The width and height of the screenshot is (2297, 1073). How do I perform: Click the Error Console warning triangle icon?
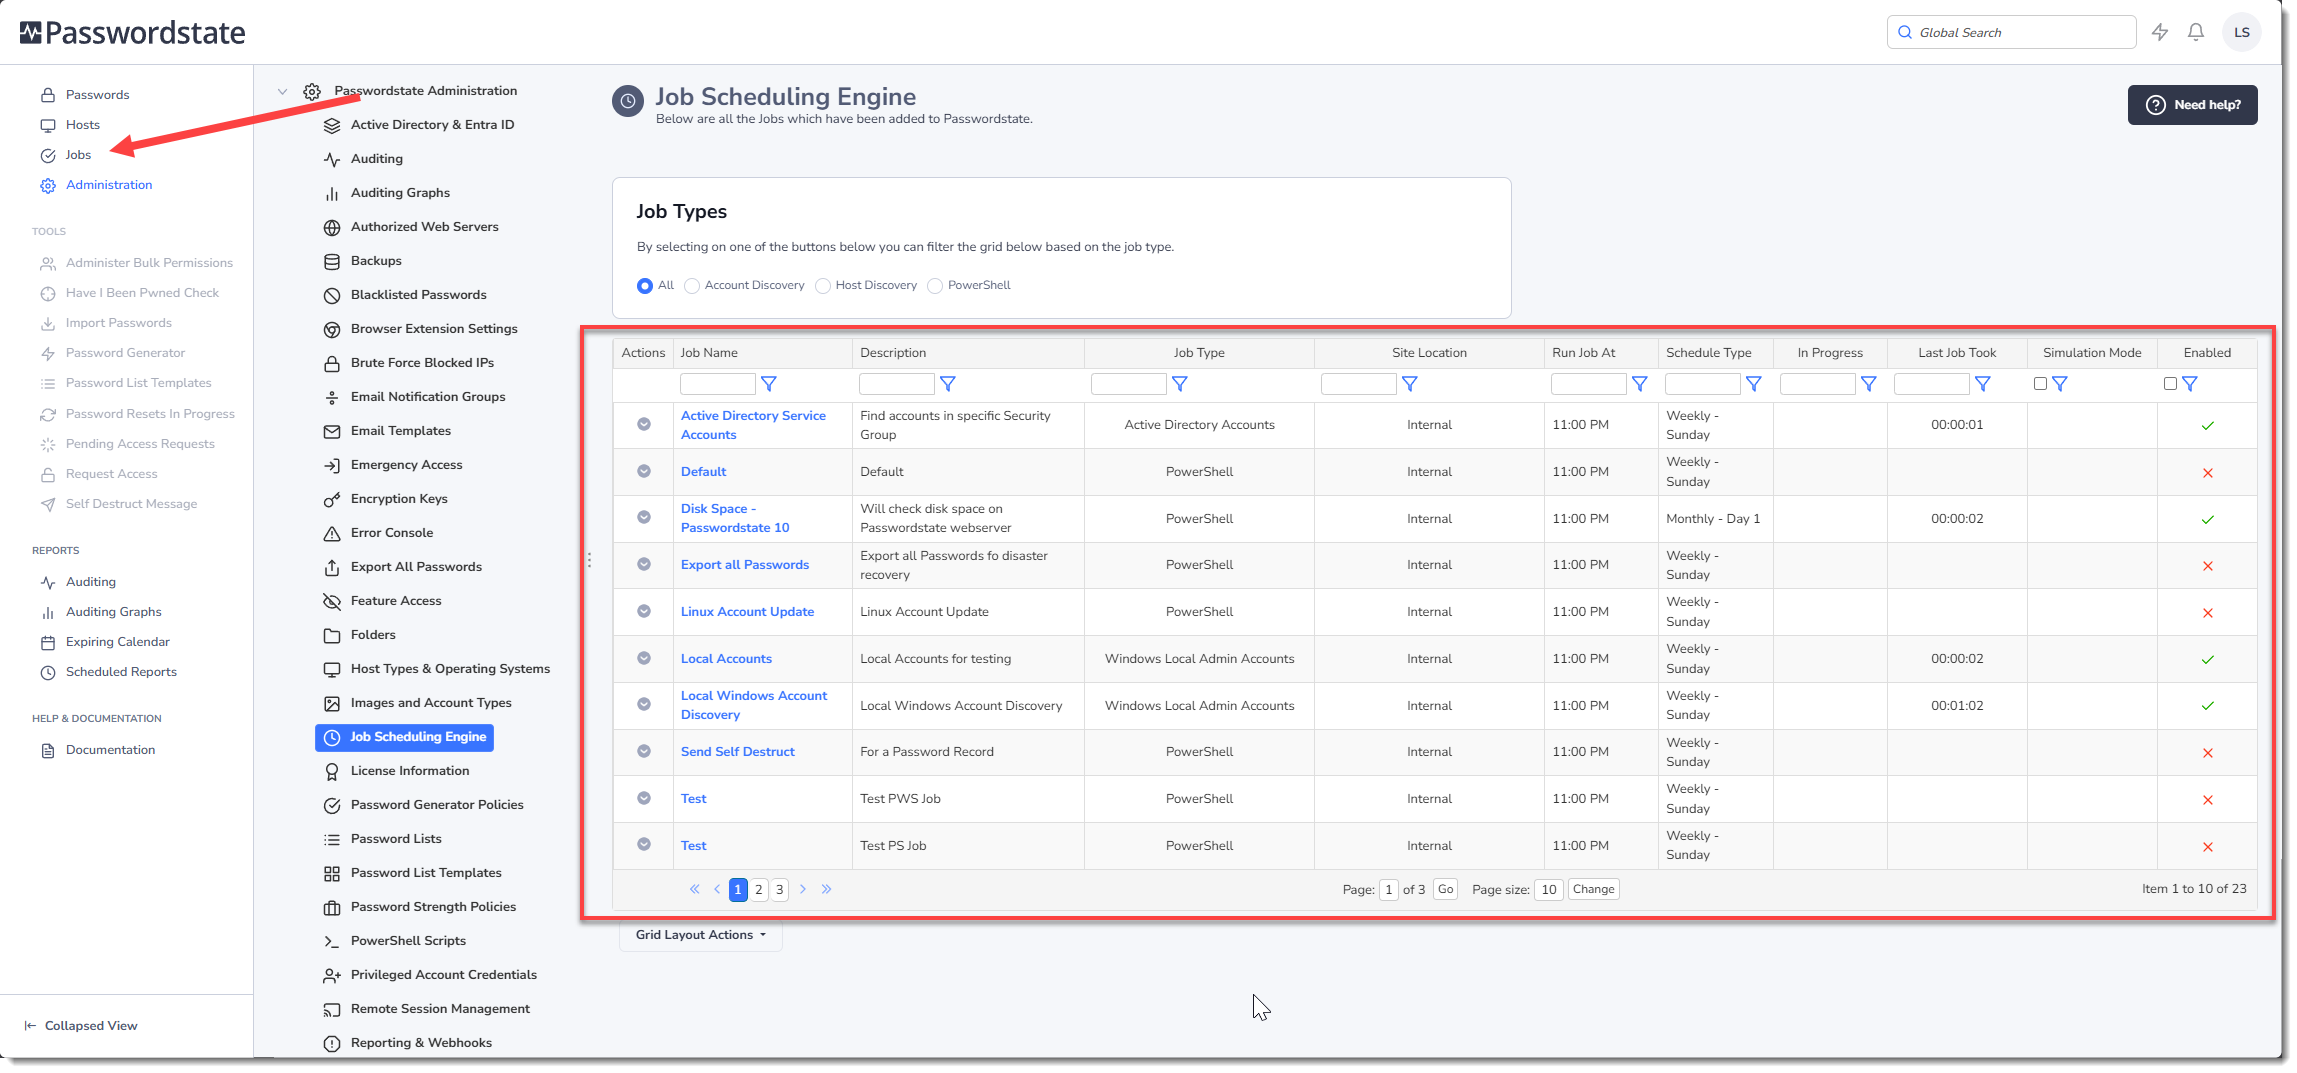click(x=332, y=534)
